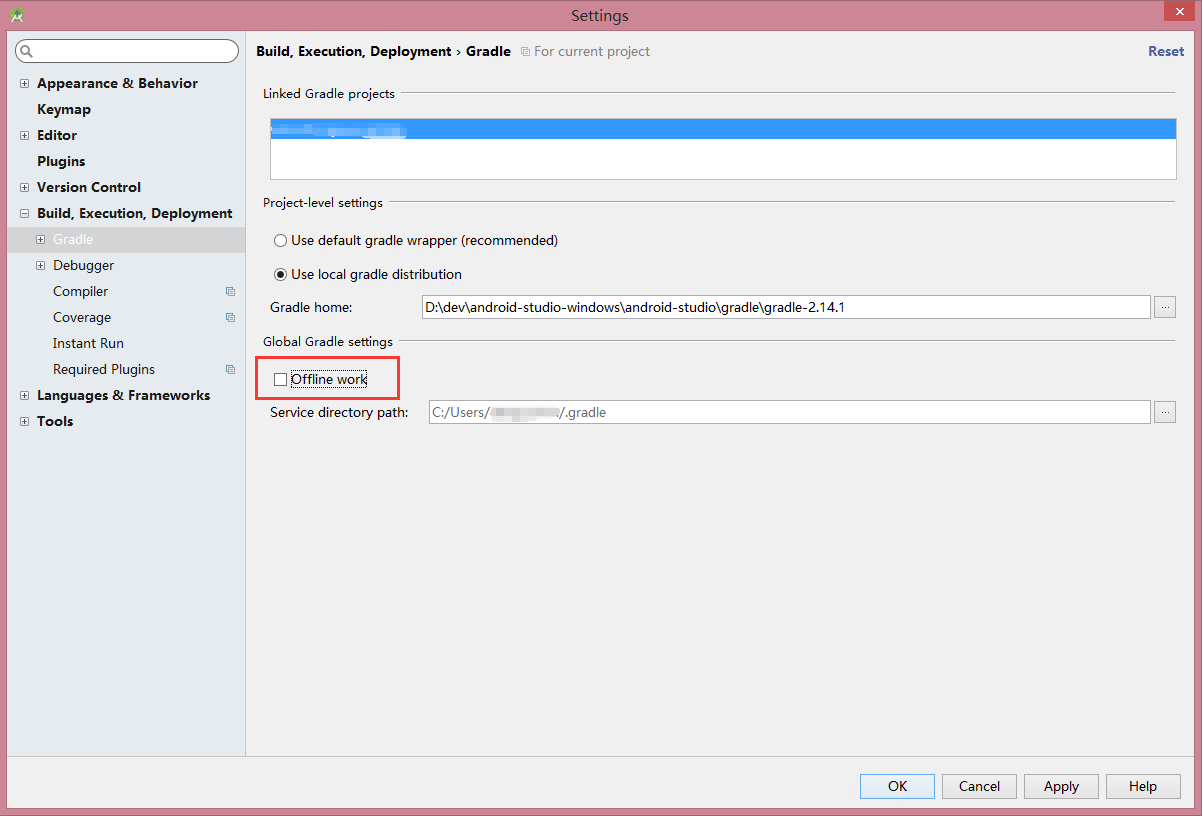The height and width of the screenshot is (816, 1202).
Task: Click the project-level icon beside Compiler
Action: point(230,292)
